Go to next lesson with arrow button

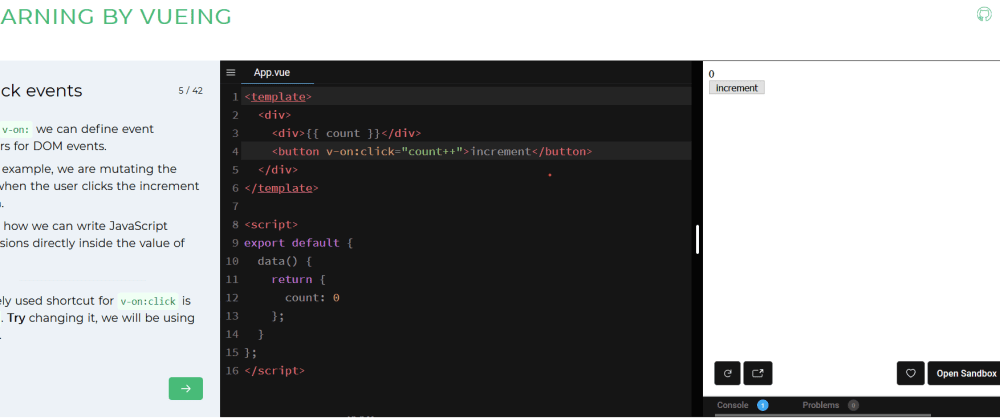click(x=186, y=389)
